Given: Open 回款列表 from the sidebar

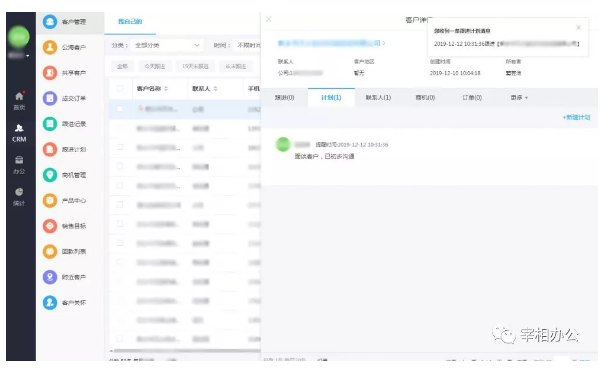Looking at the screenshot, I should 65,251.
